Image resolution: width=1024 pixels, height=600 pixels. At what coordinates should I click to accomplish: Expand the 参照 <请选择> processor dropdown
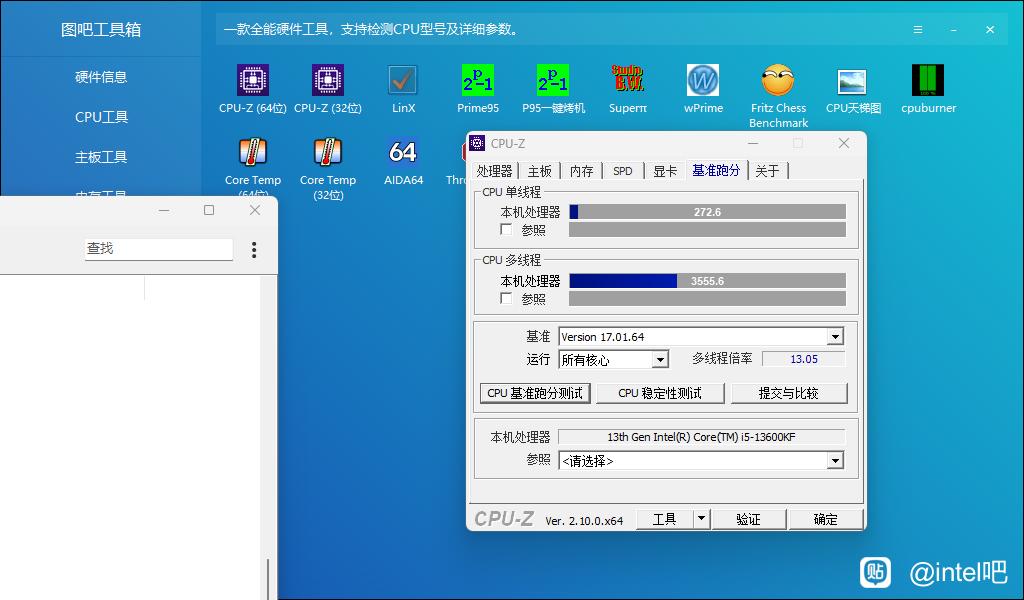click(x=835, y=461)
